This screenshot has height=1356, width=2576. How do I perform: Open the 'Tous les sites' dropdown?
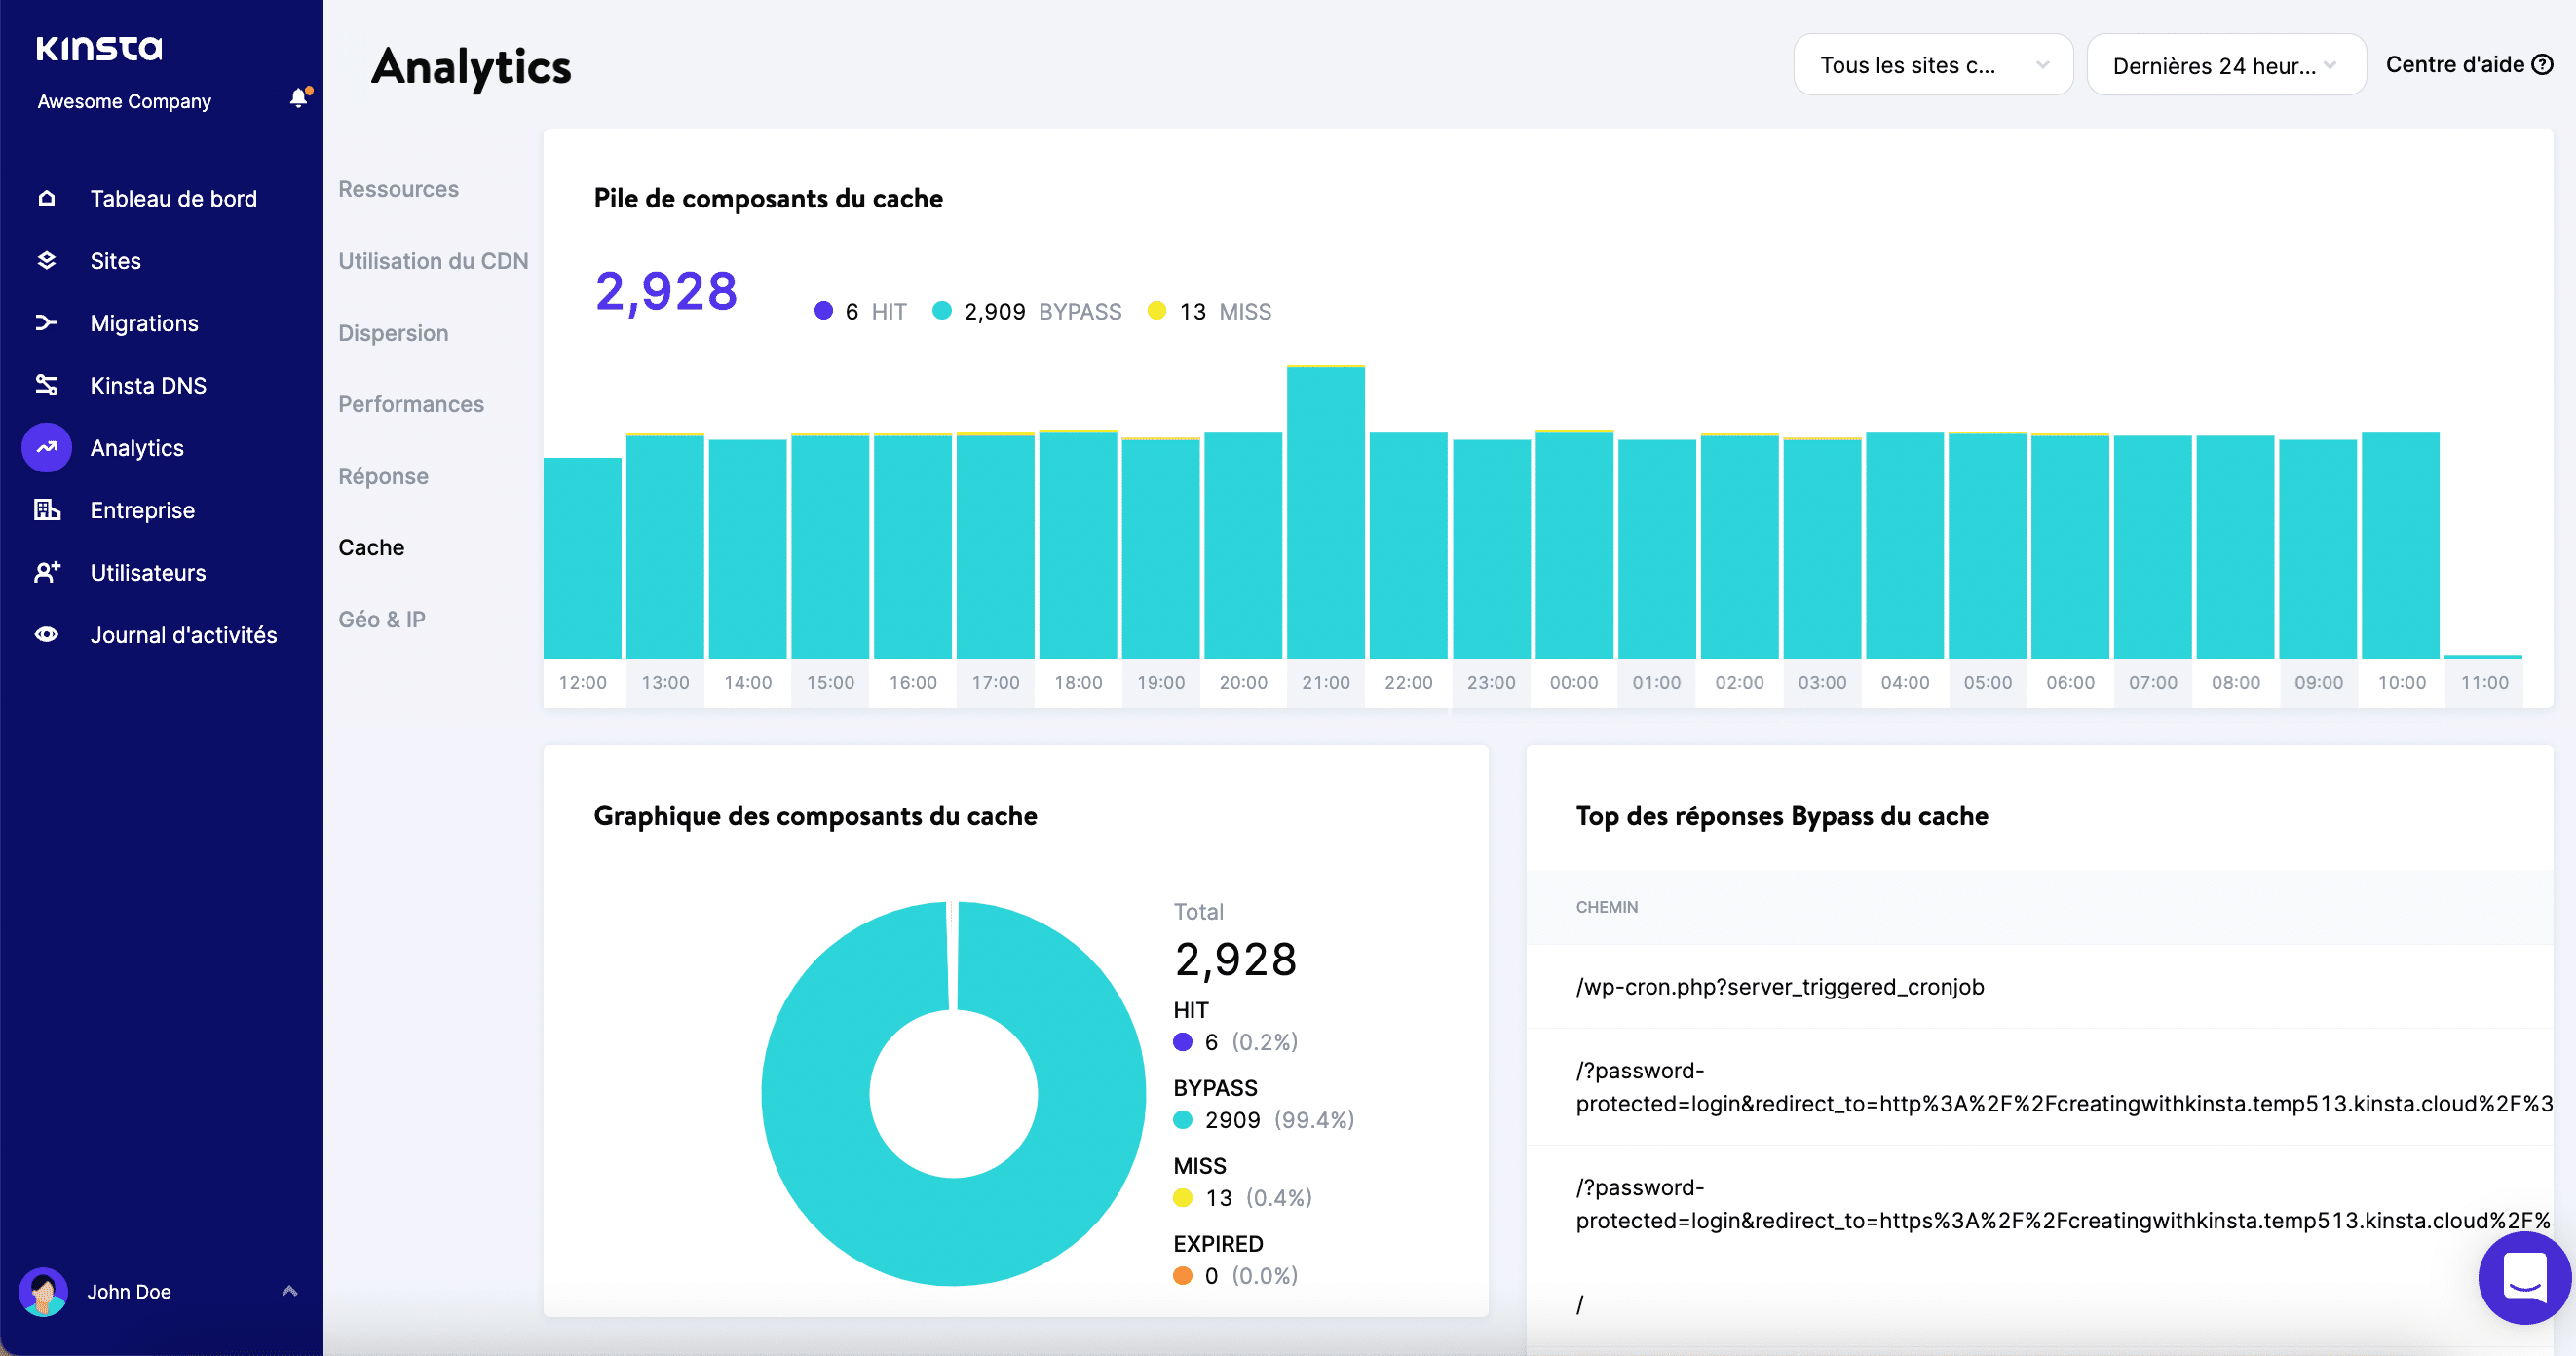[1932, 65]
